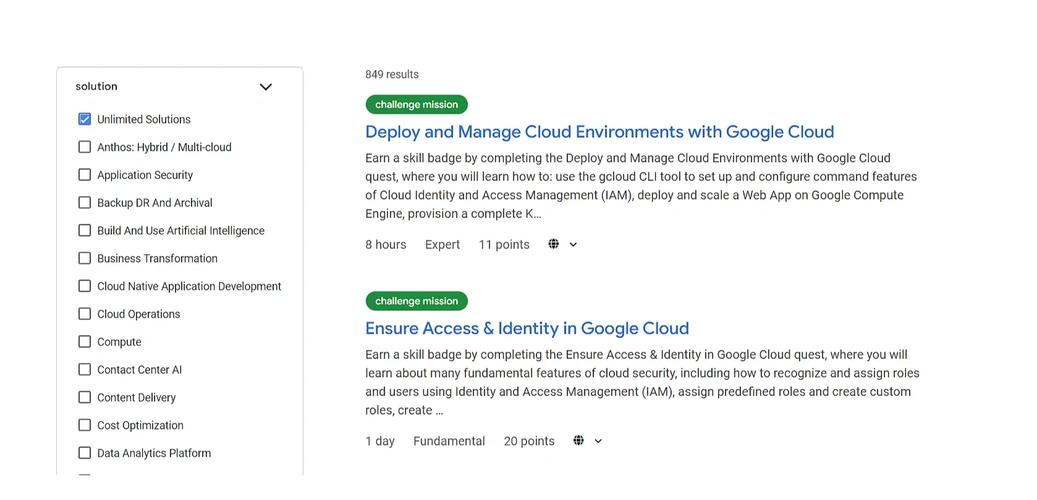Click the Ensure Access quest description text

pos(642,382)
